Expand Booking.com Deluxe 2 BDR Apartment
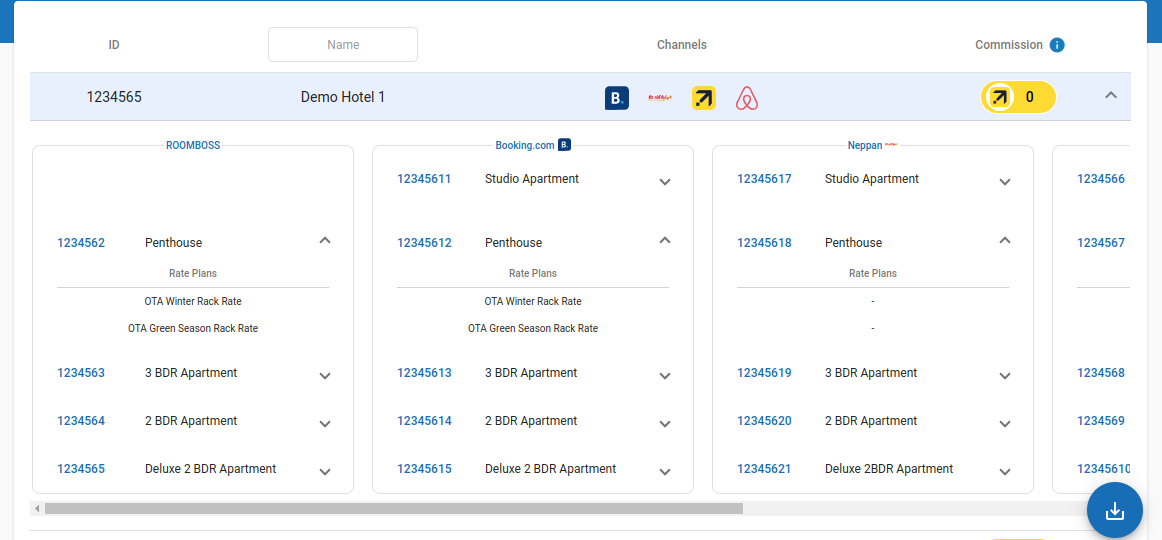Screen dimensions: 1162x540 665,471
